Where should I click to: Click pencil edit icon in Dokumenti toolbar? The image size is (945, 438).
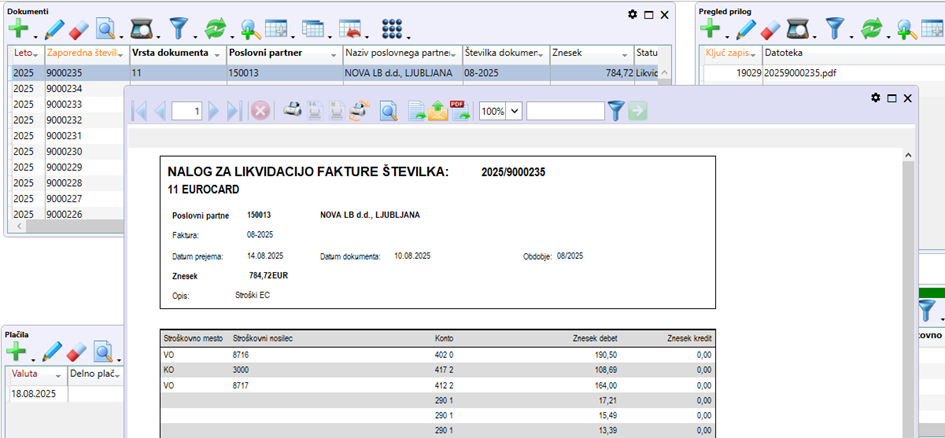54,28
